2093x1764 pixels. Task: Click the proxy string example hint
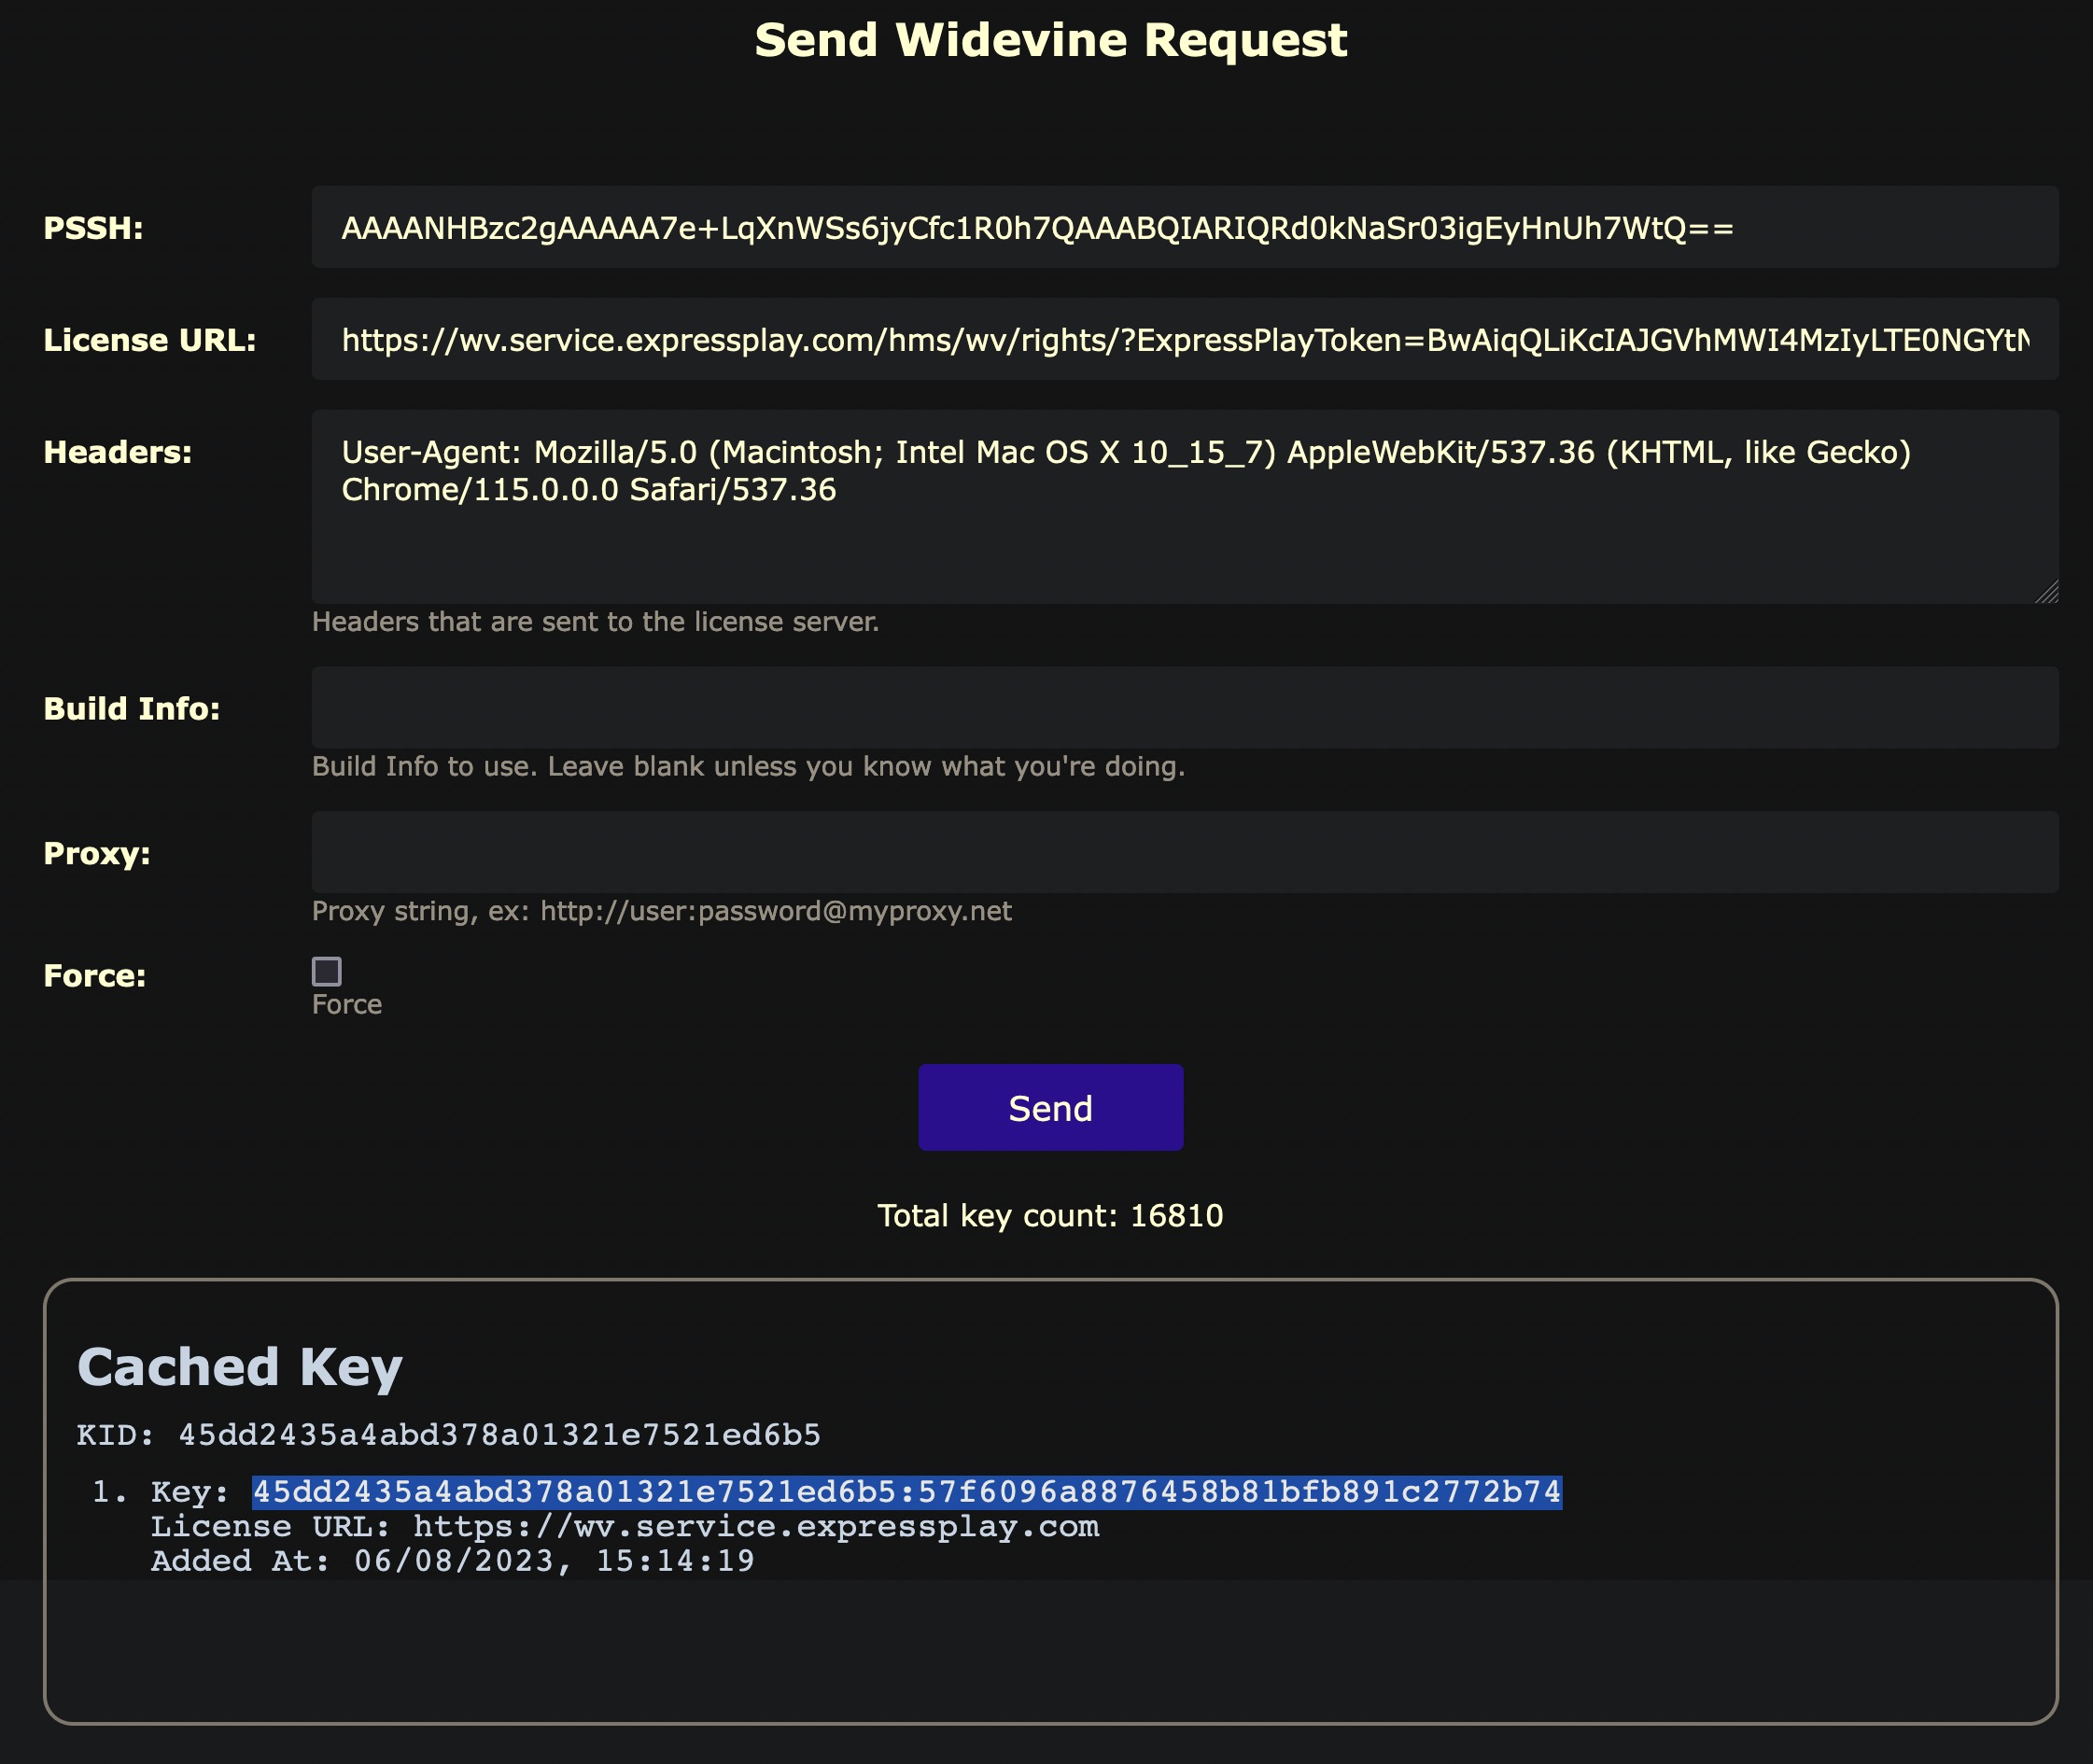pyautogui.click(x=661, y=911)
